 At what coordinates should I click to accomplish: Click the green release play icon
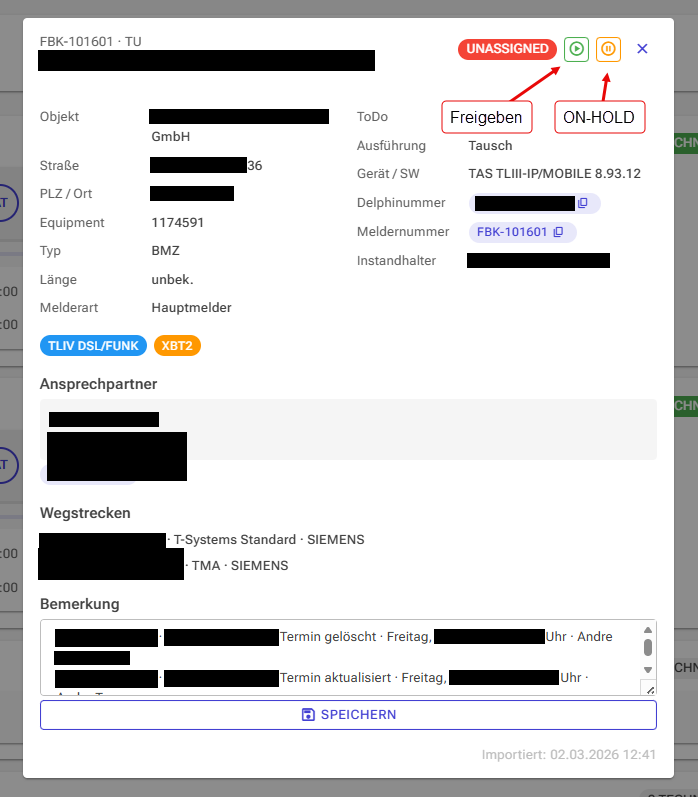tap(576, 49)
